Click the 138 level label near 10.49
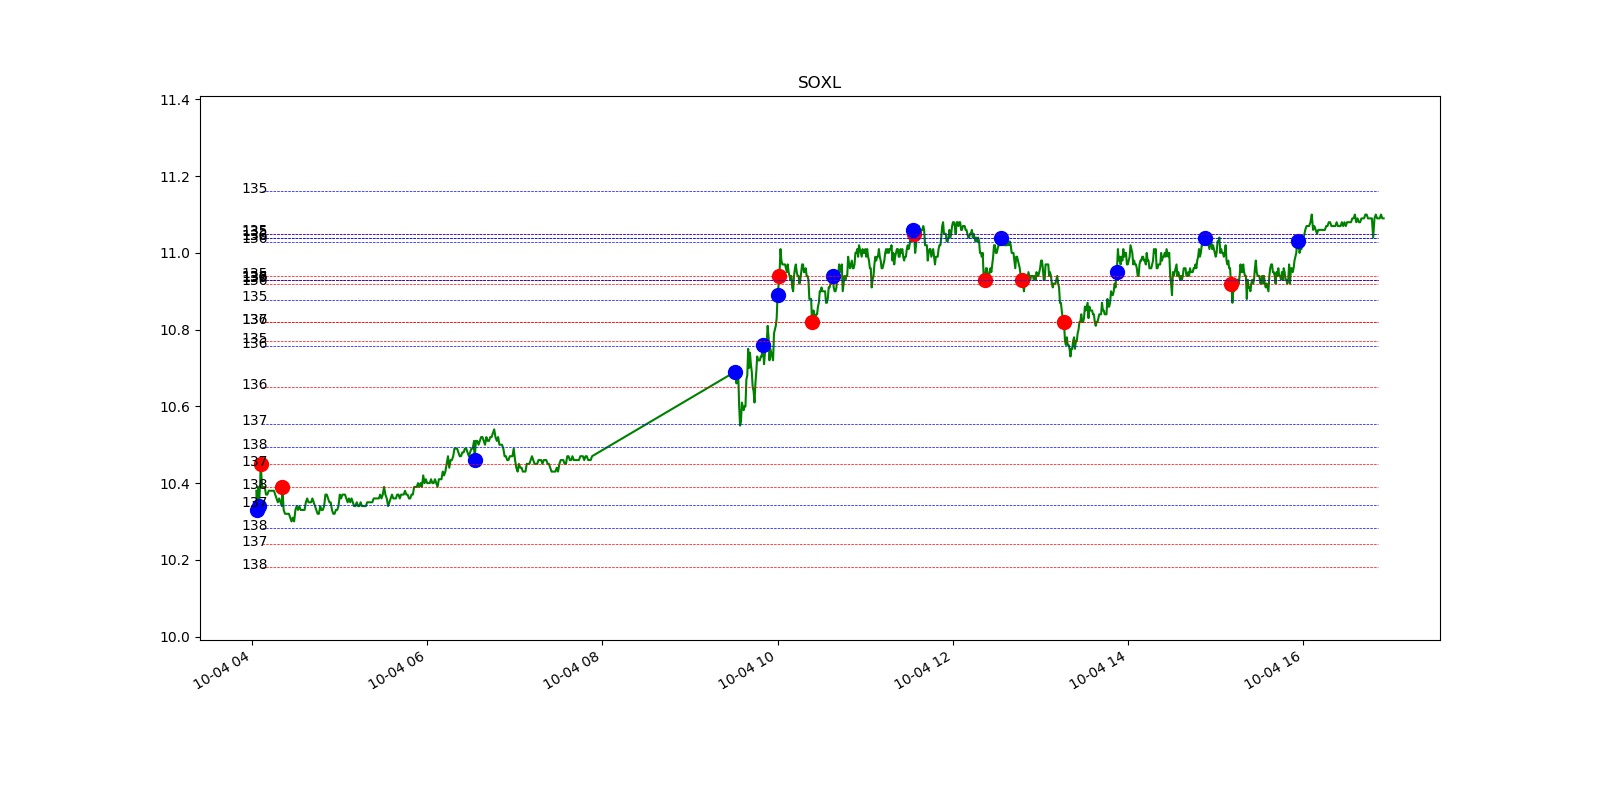Screen dimensions: 1600x800 click(255, 444)
